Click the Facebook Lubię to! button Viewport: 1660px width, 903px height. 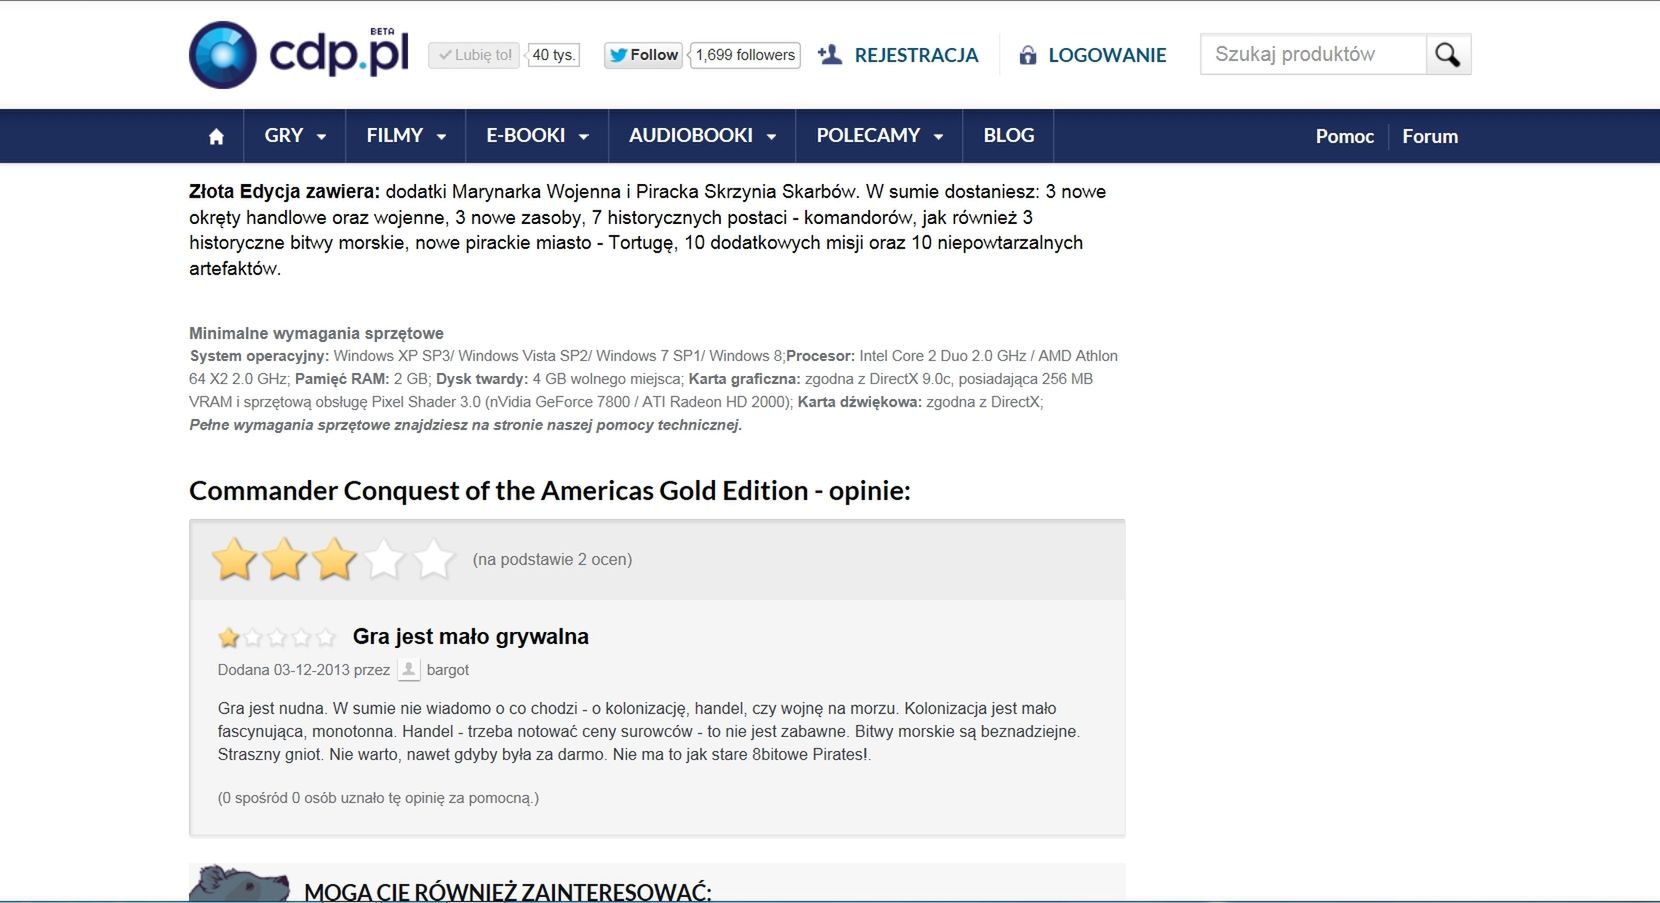[x=475, y=55]
